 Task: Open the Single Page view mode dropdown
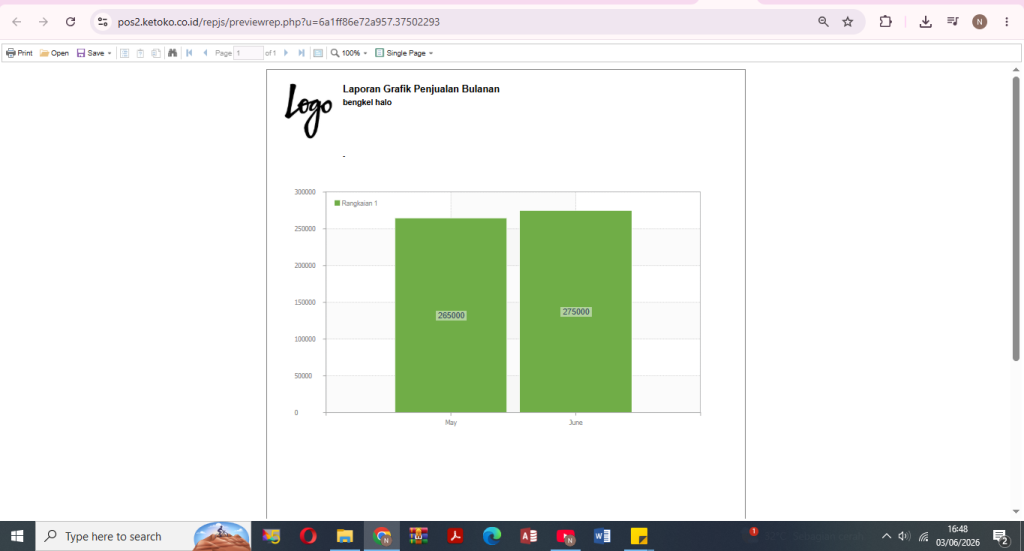pyautogui.click(x=404, y=53)
